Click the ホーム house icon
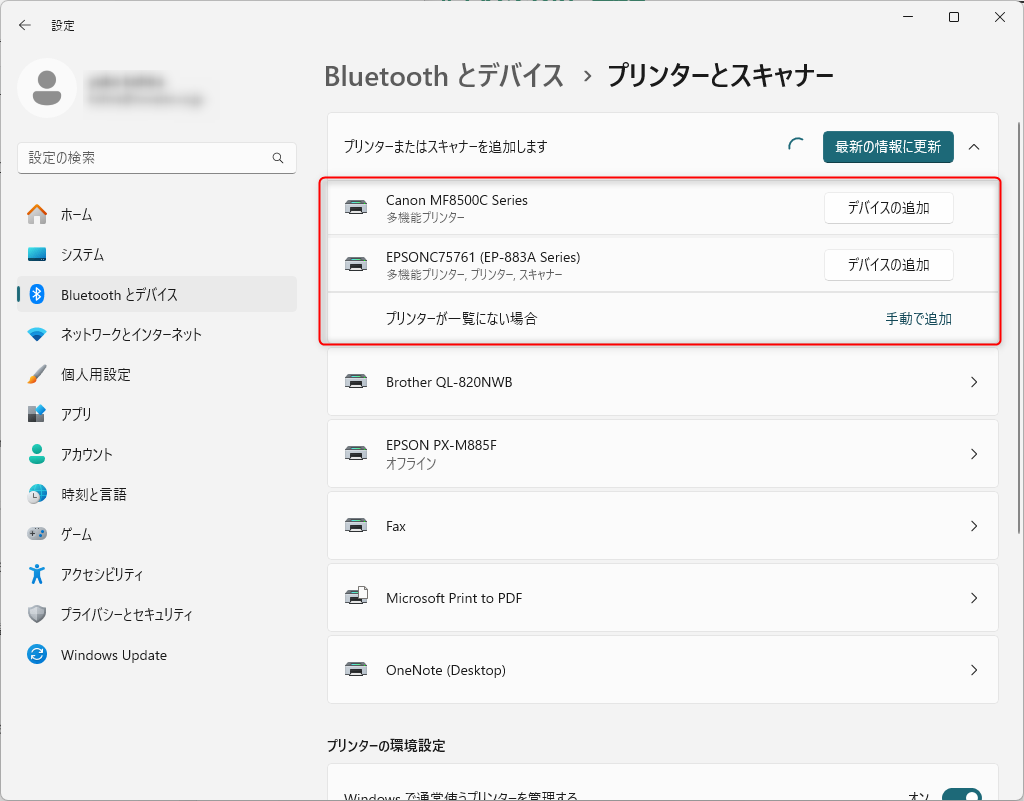The image size is (1024, 801). (x=37, y=214)
